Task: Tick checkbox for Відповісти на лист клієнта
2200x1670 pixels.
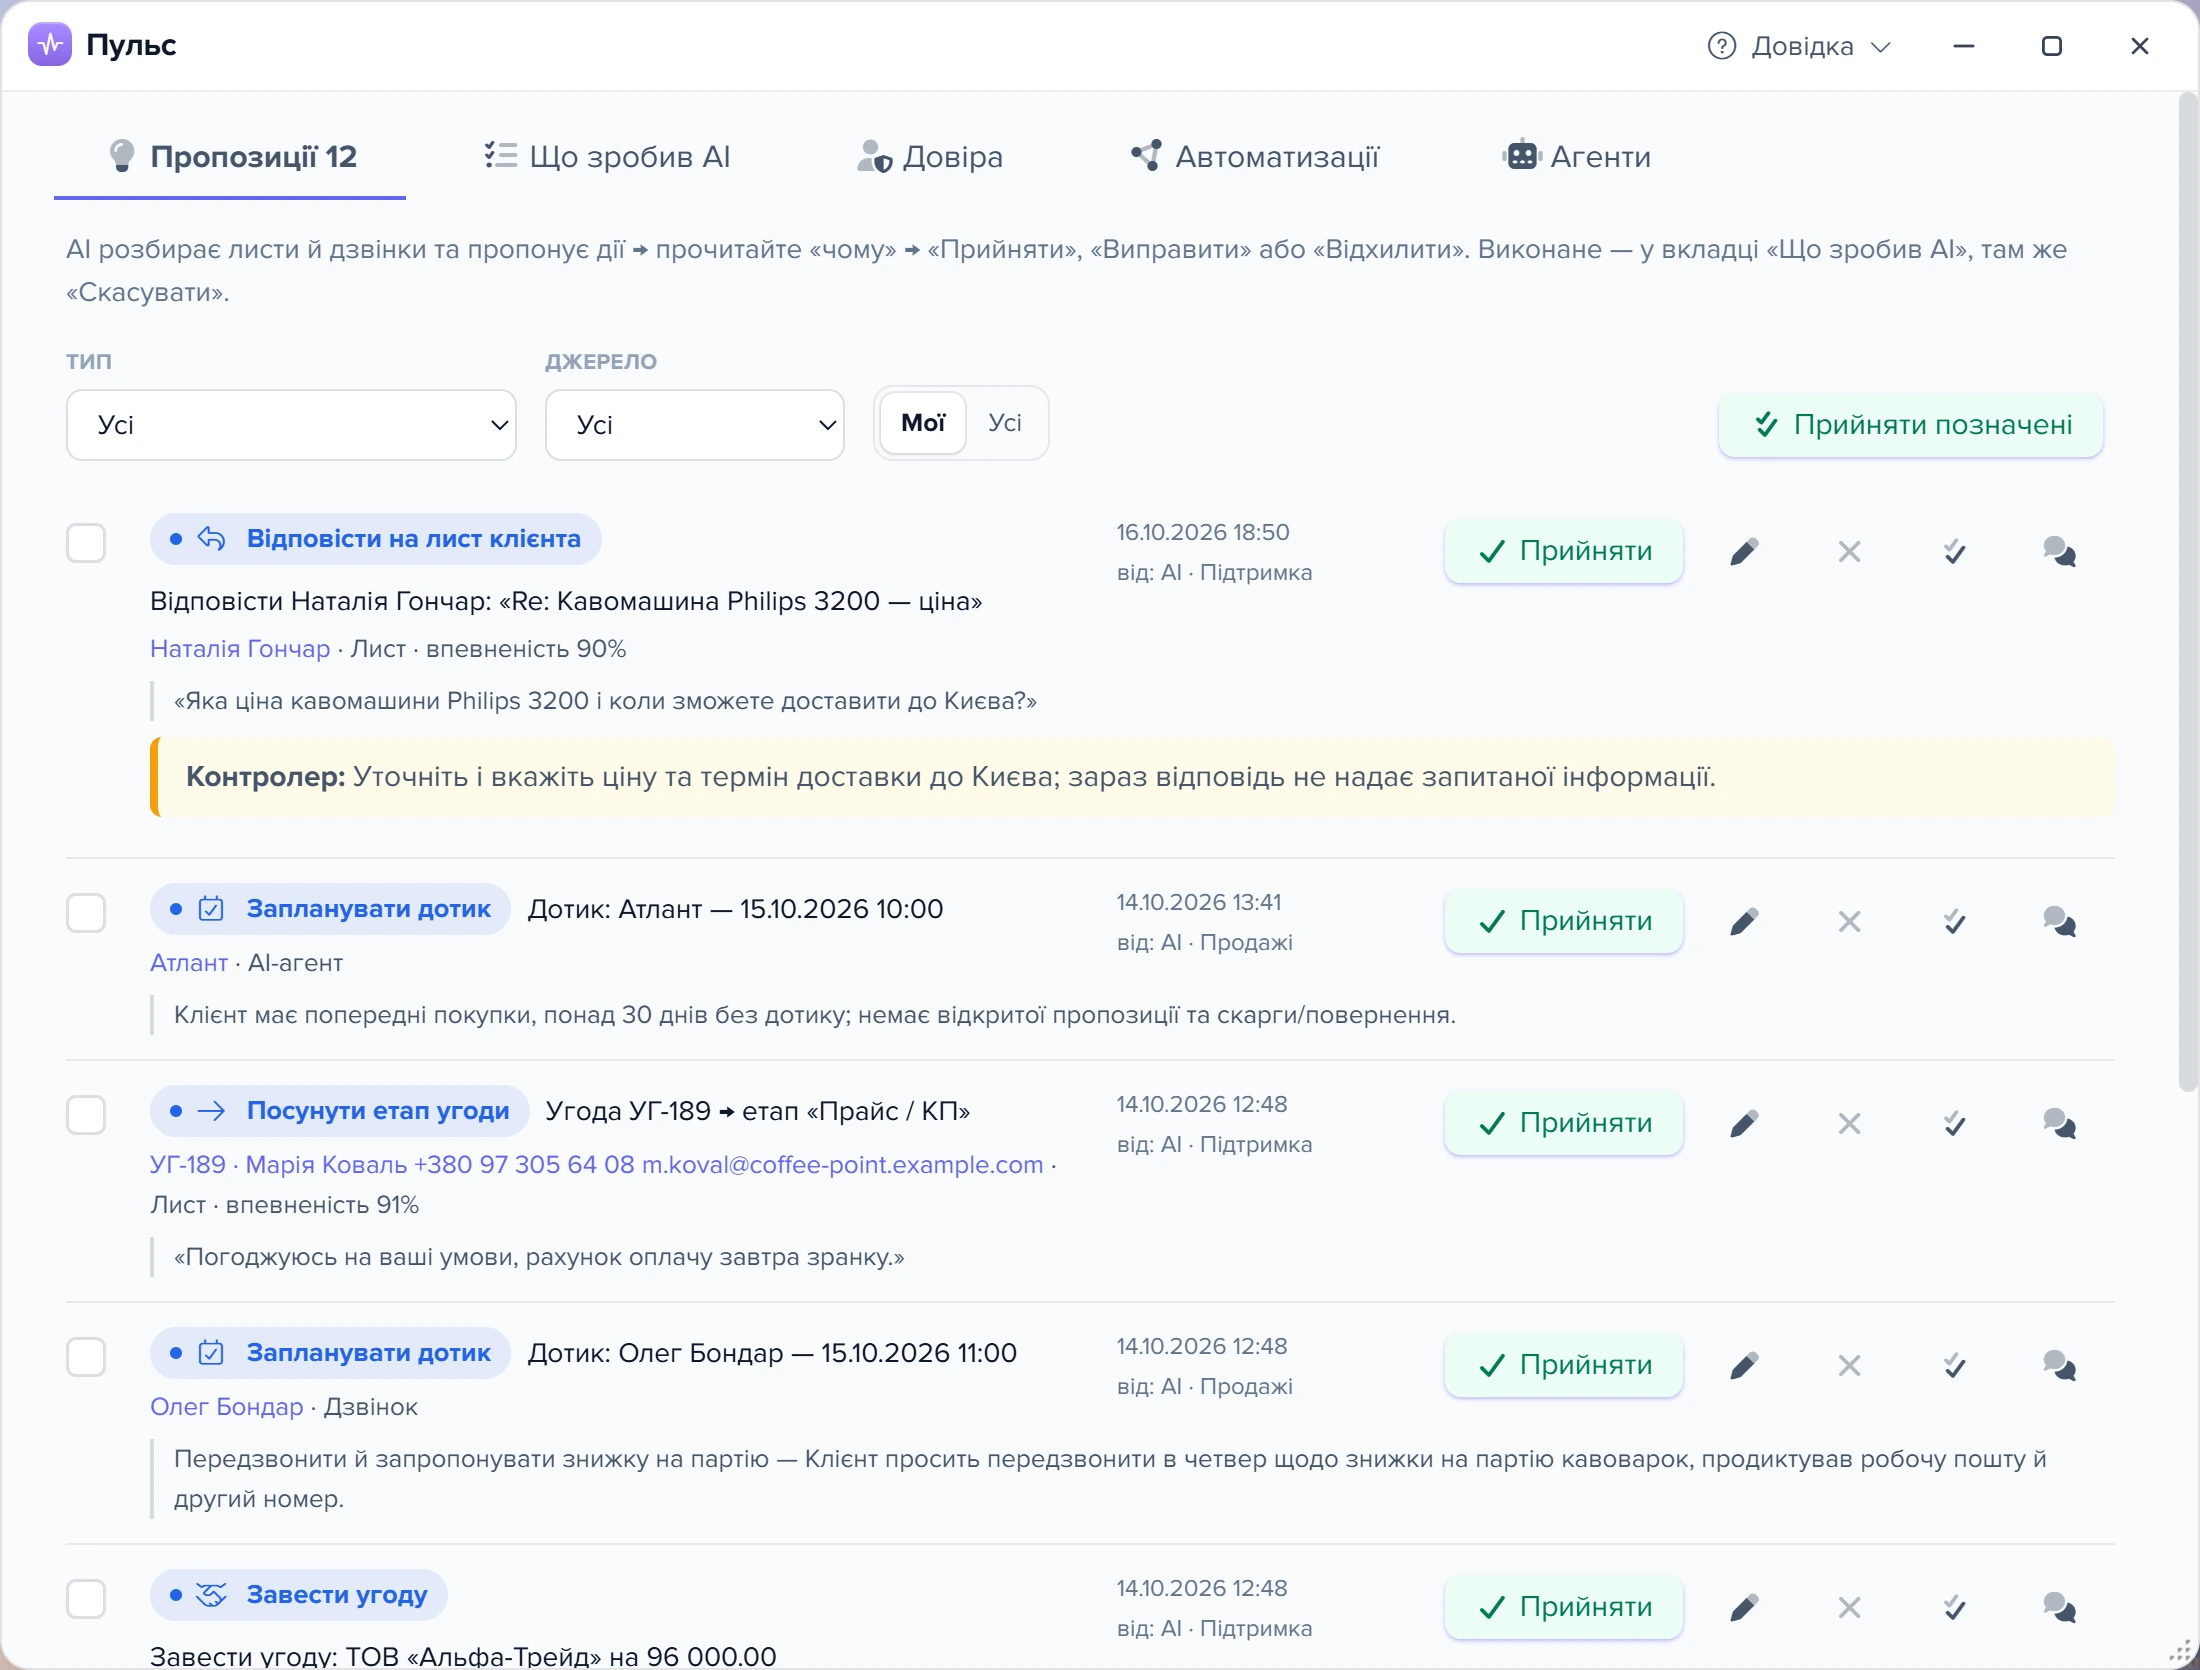Action: [x=86, y=543]
